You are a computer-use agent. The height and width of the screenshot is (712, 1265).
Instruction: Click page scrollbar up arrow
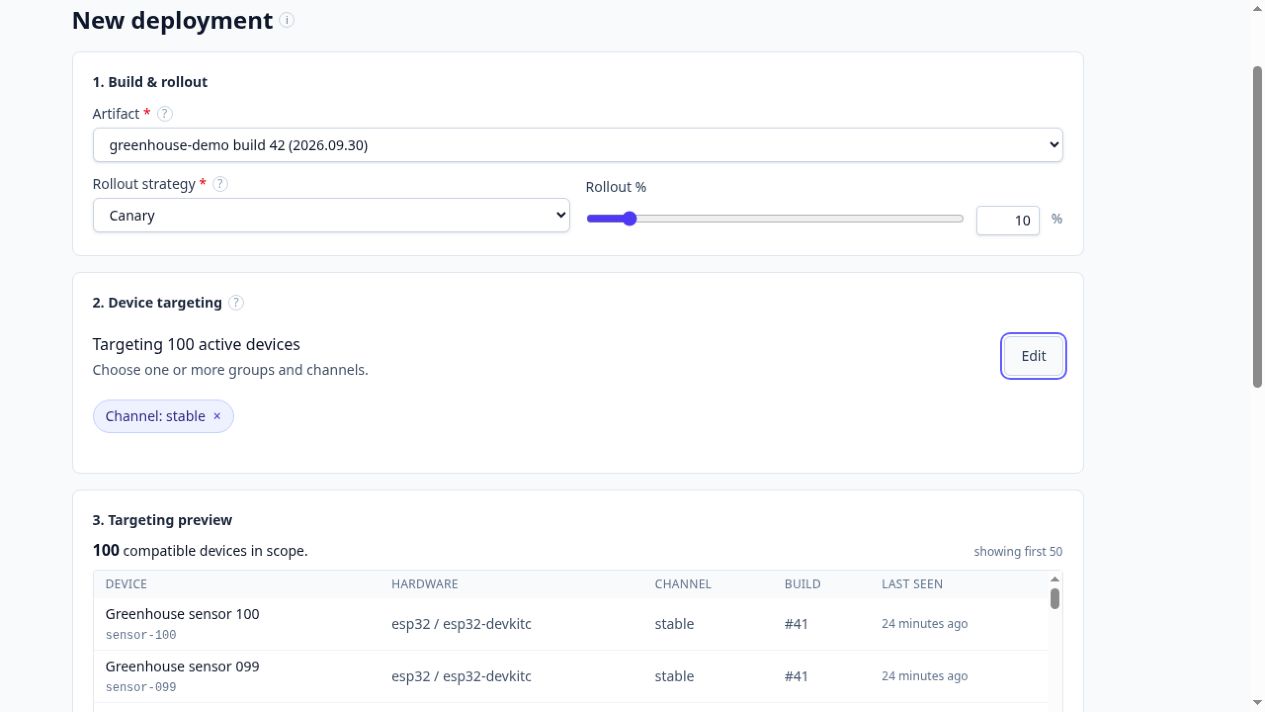coord(1257,8)
